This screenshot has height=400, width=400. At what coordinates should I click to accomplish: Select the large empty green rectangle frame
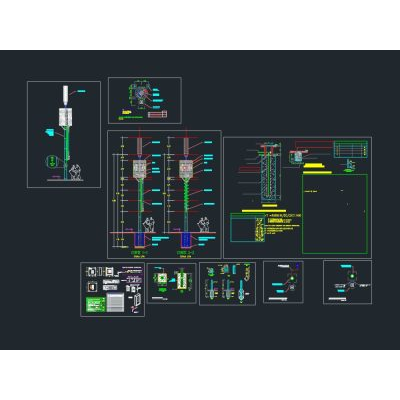pyautogui.click(x=335, y=214)
